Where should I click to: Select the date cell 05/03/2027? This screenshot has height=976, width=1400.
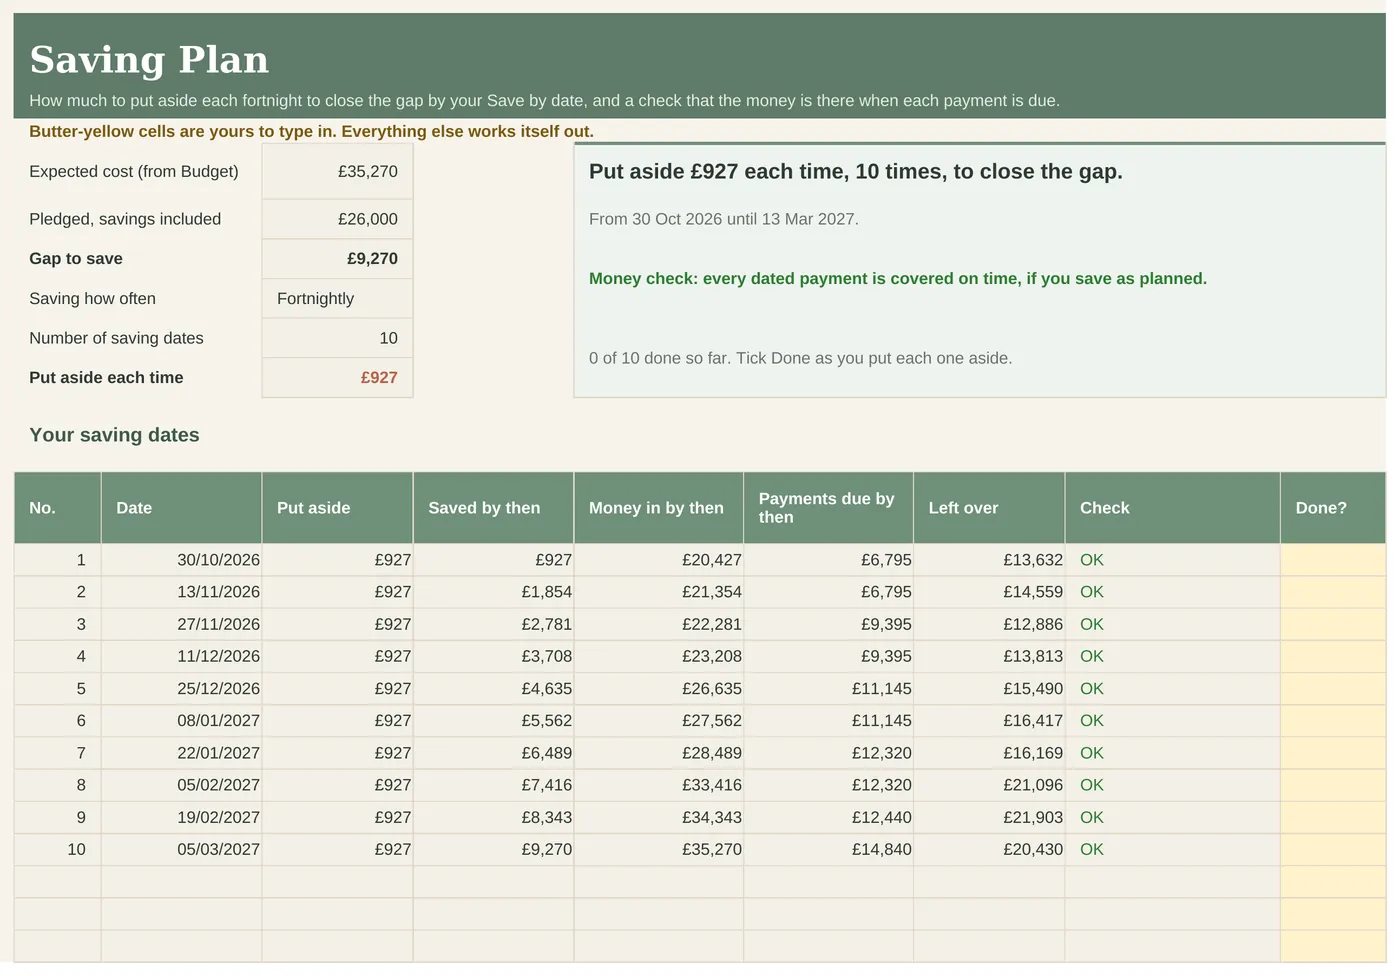point(181,849)
